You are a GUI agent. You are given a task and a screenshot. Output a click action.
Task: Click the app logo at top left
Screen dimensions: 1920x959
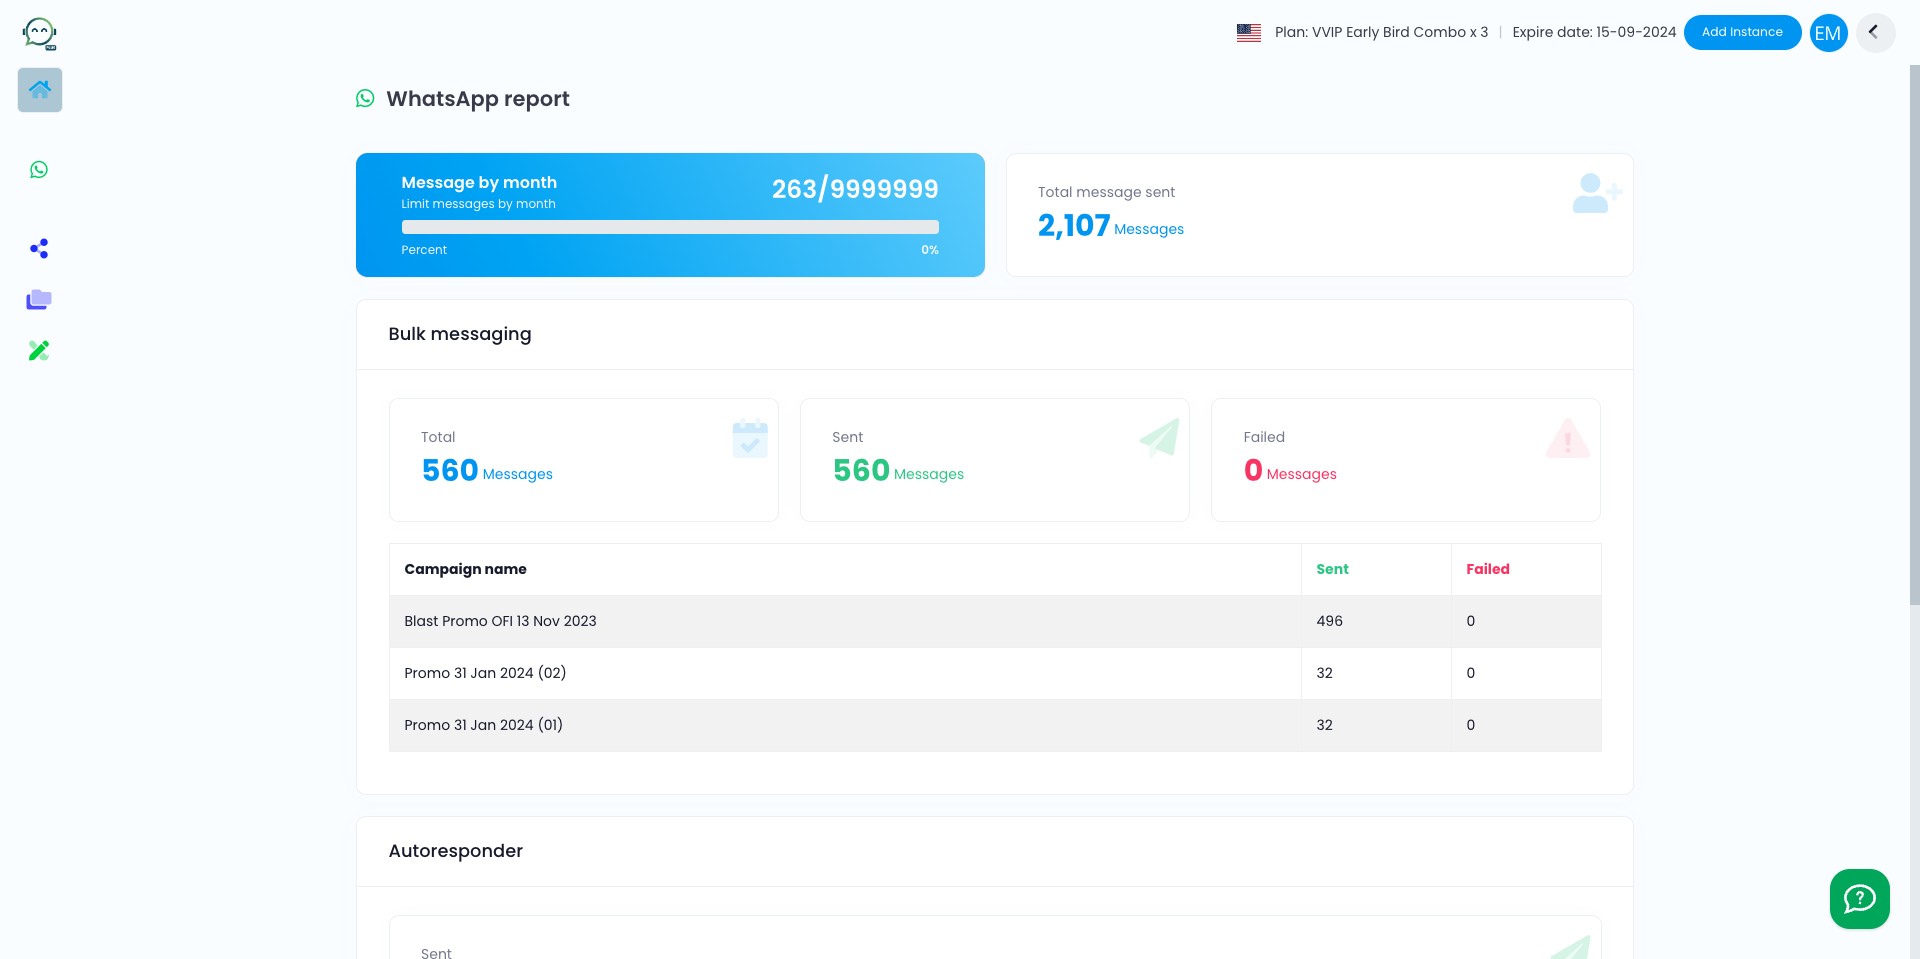click(40, 33)
